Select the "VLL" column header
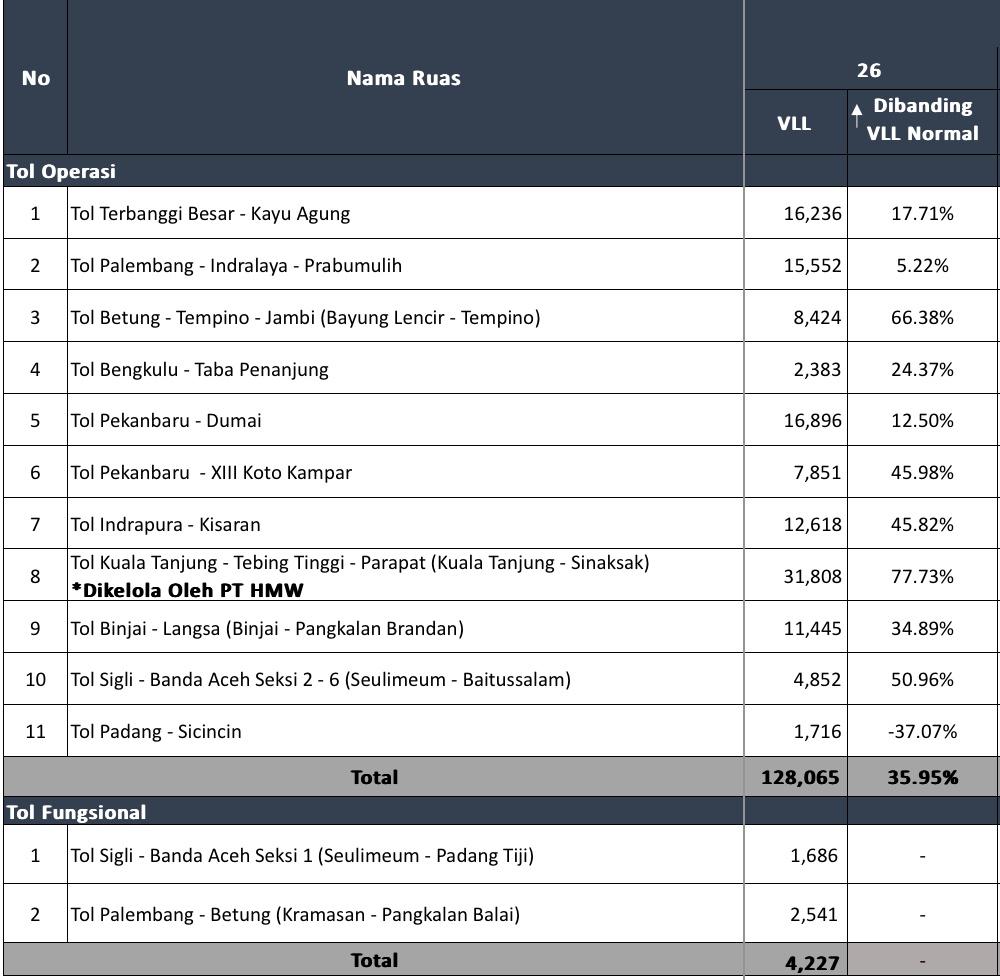1000x980 pixels. coord(794,124)
